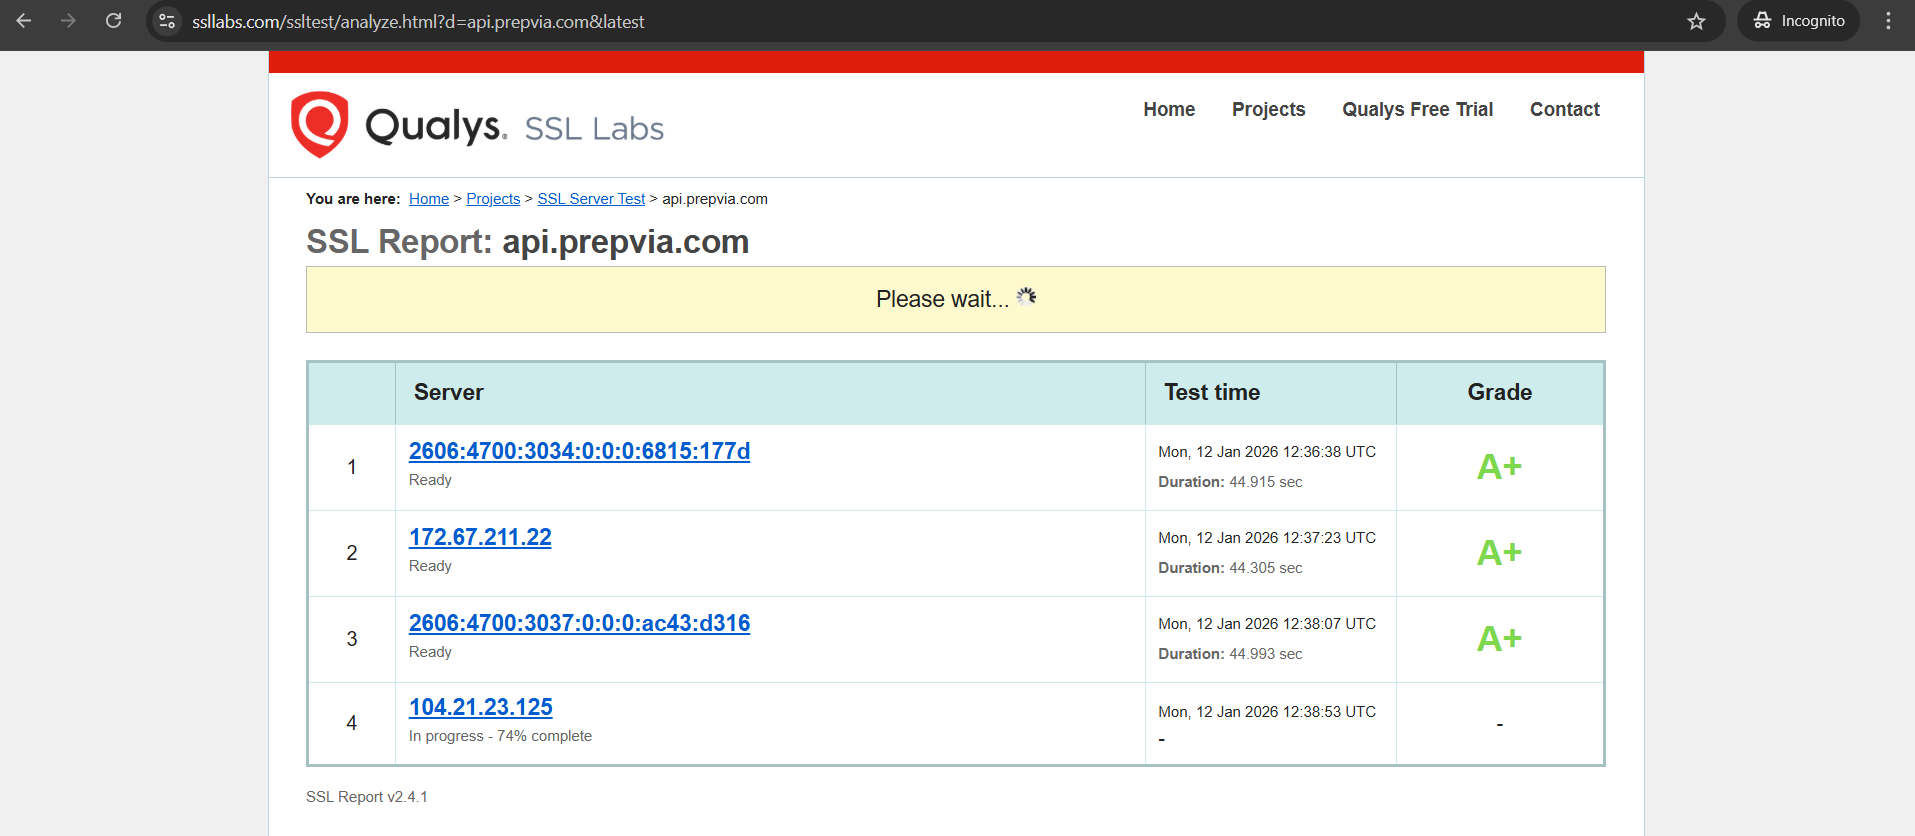This screenshot has height=836, width=1915.
Task: Click the A+ grade for 172.67.211.22
Action: click(x=1499, y=553)
